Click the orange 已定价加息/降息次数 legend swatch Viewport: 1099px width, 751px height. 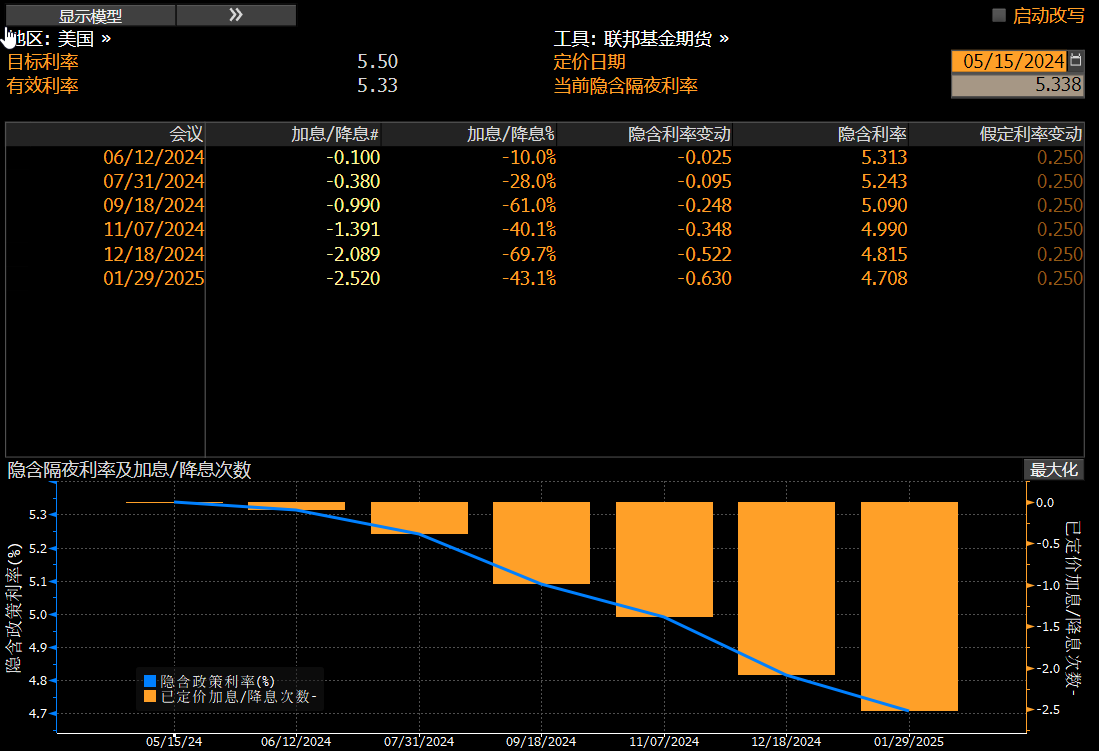pyautogui.click(x=150, y=697)
